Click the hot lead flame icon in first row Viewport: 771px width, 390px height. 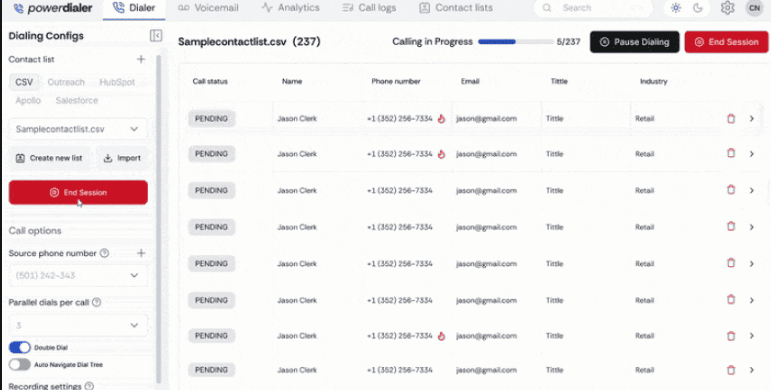(441, 119)
